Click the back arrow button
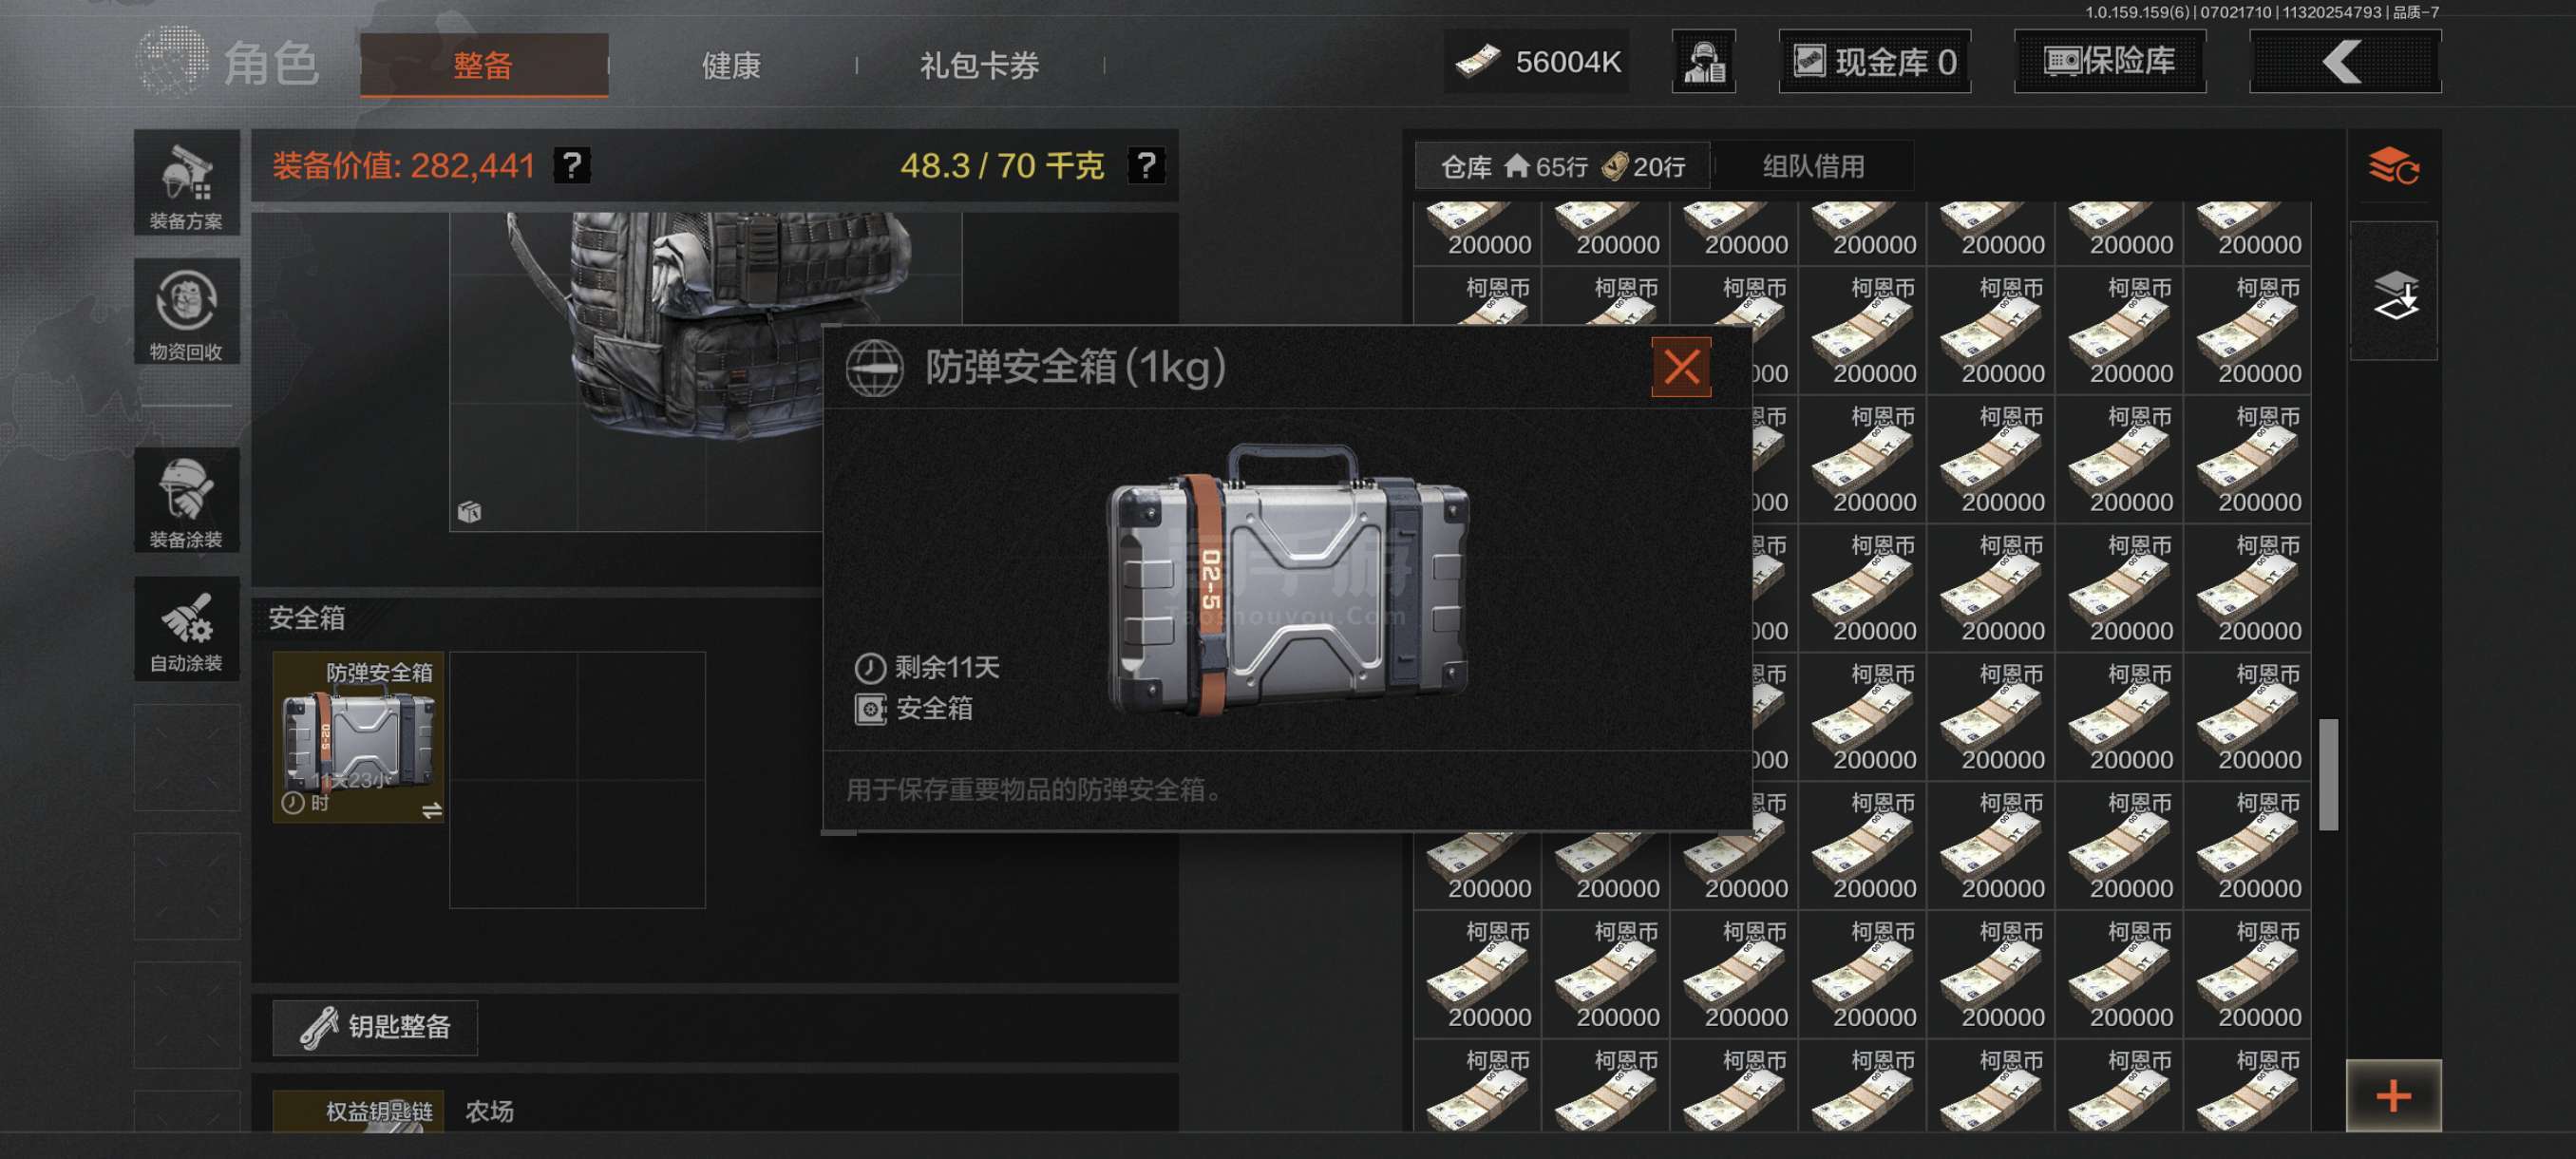 pyautogui.click(x=2344, y=62)
